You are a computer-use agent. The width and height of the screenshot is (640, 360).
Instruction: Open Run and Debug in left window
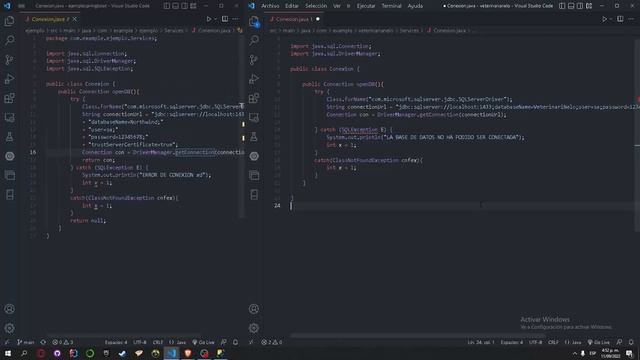coord(9,79)
